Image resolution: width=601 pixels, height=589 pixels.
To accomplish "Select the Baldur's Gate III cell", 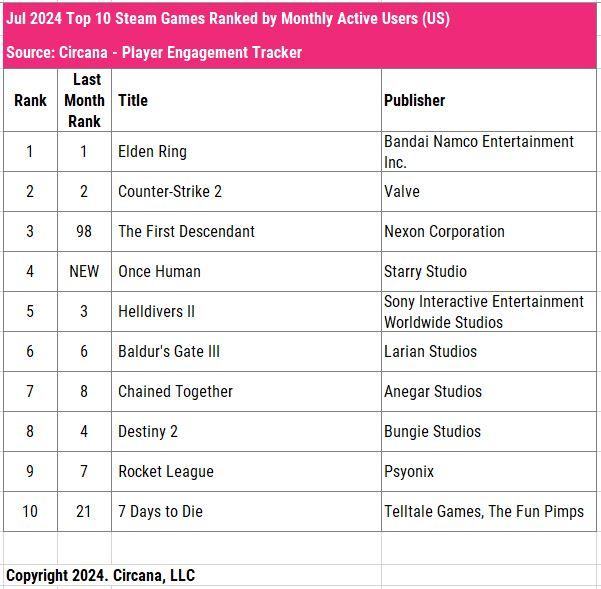I will [x=169, y=351].
